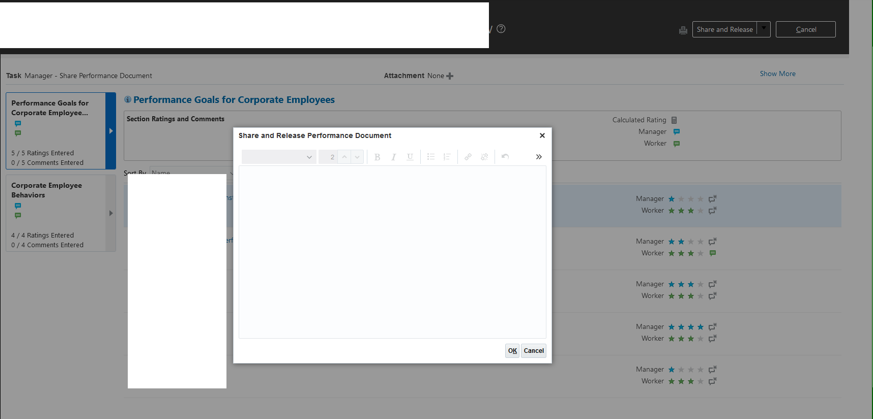Click the Share and Release header button
Viewport: 873px width, 419px height.
725,29
